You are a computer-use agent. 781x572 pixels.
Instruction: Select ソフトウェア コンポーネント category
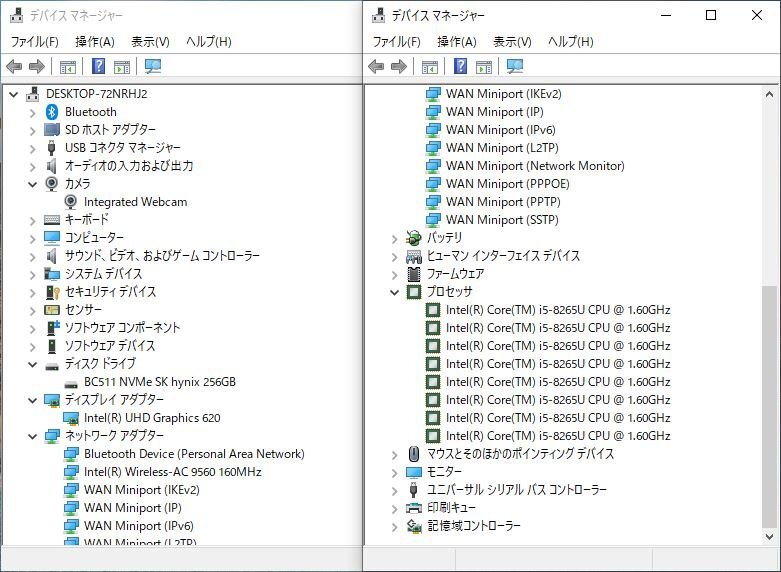(x=123, y=328)
